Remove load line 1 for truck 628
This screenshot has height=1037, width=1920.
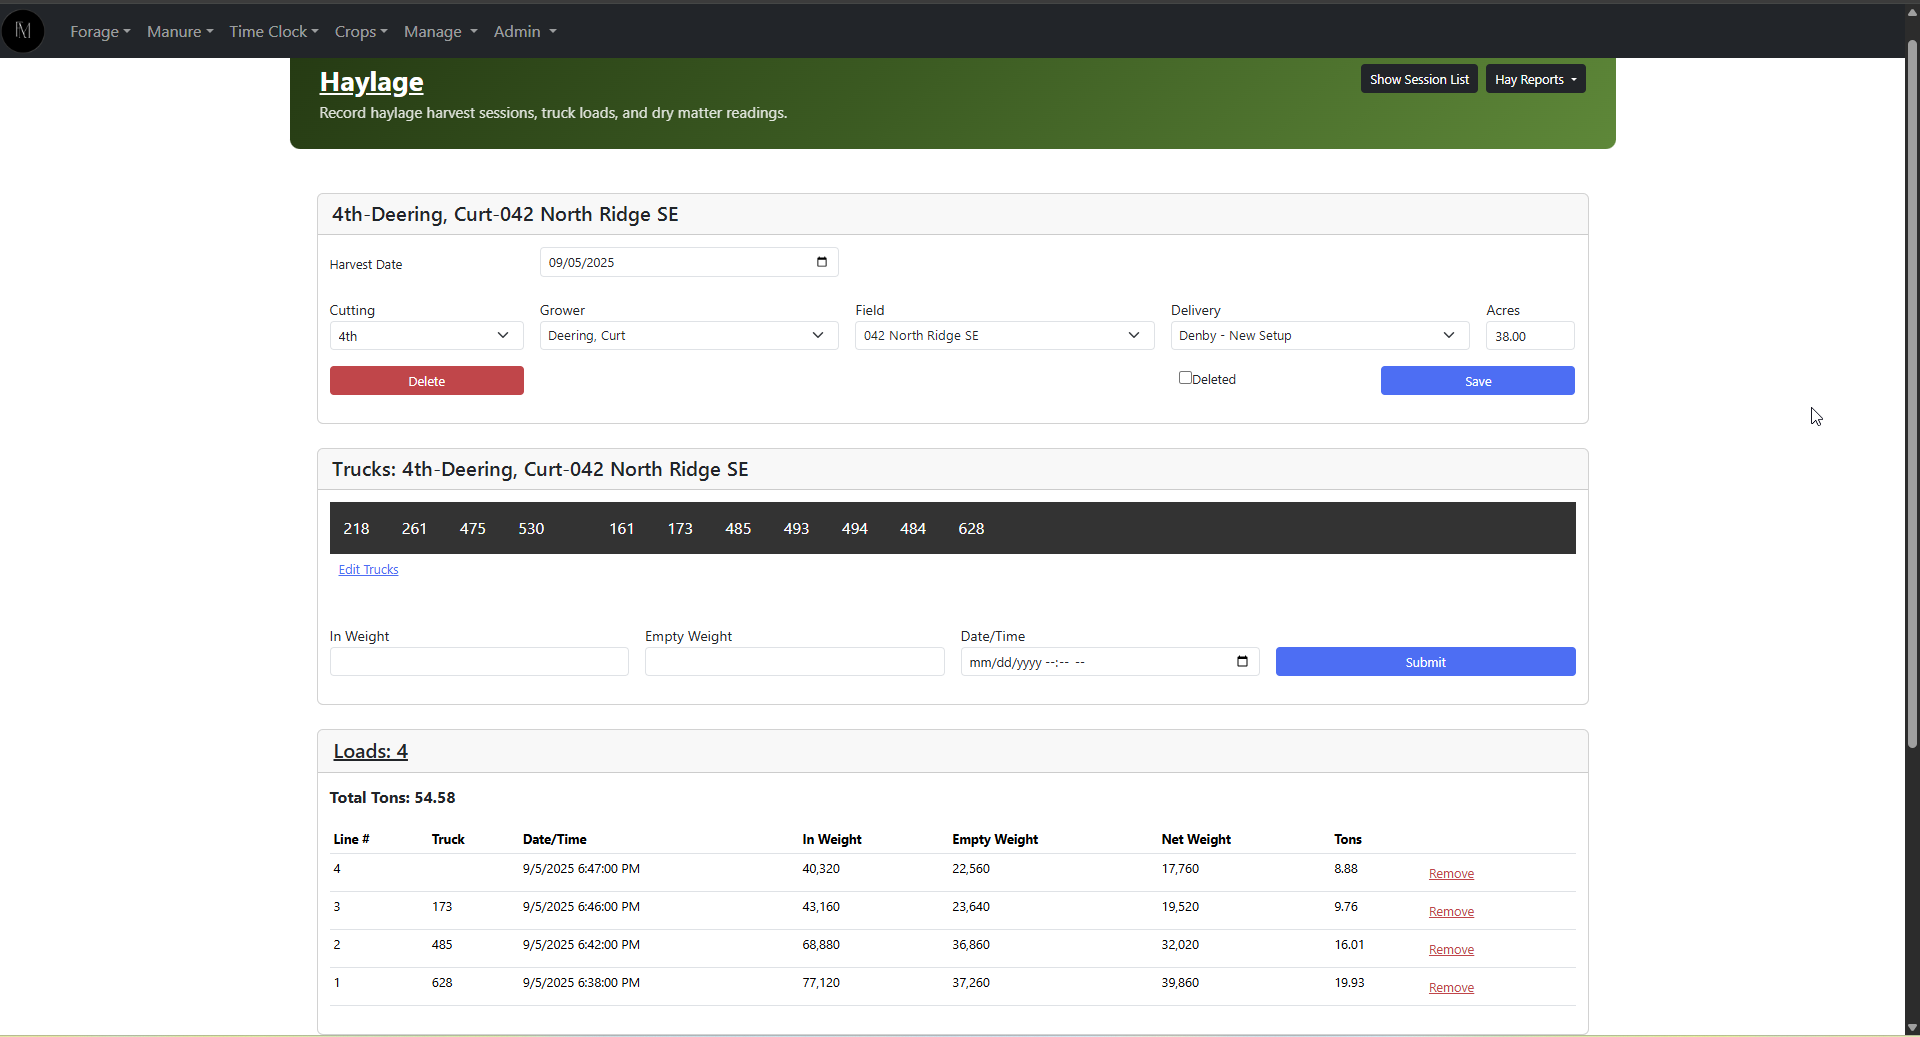(x=1451, y=988)
